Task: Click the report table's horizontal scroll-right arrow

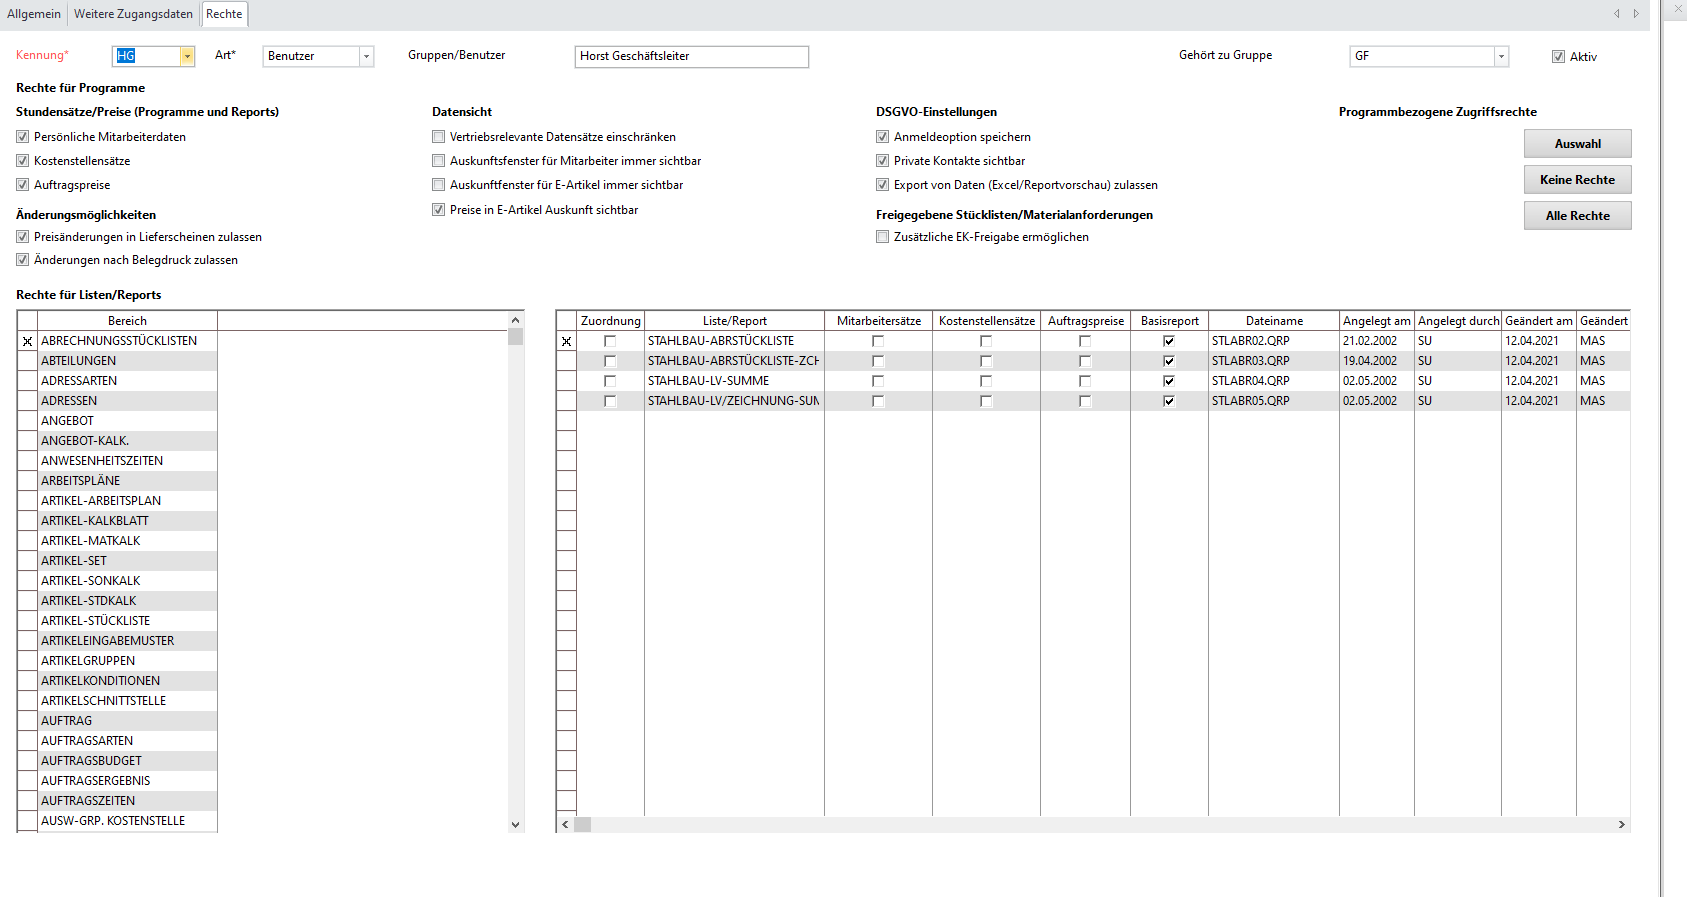Action: (x=1622, y=825)
